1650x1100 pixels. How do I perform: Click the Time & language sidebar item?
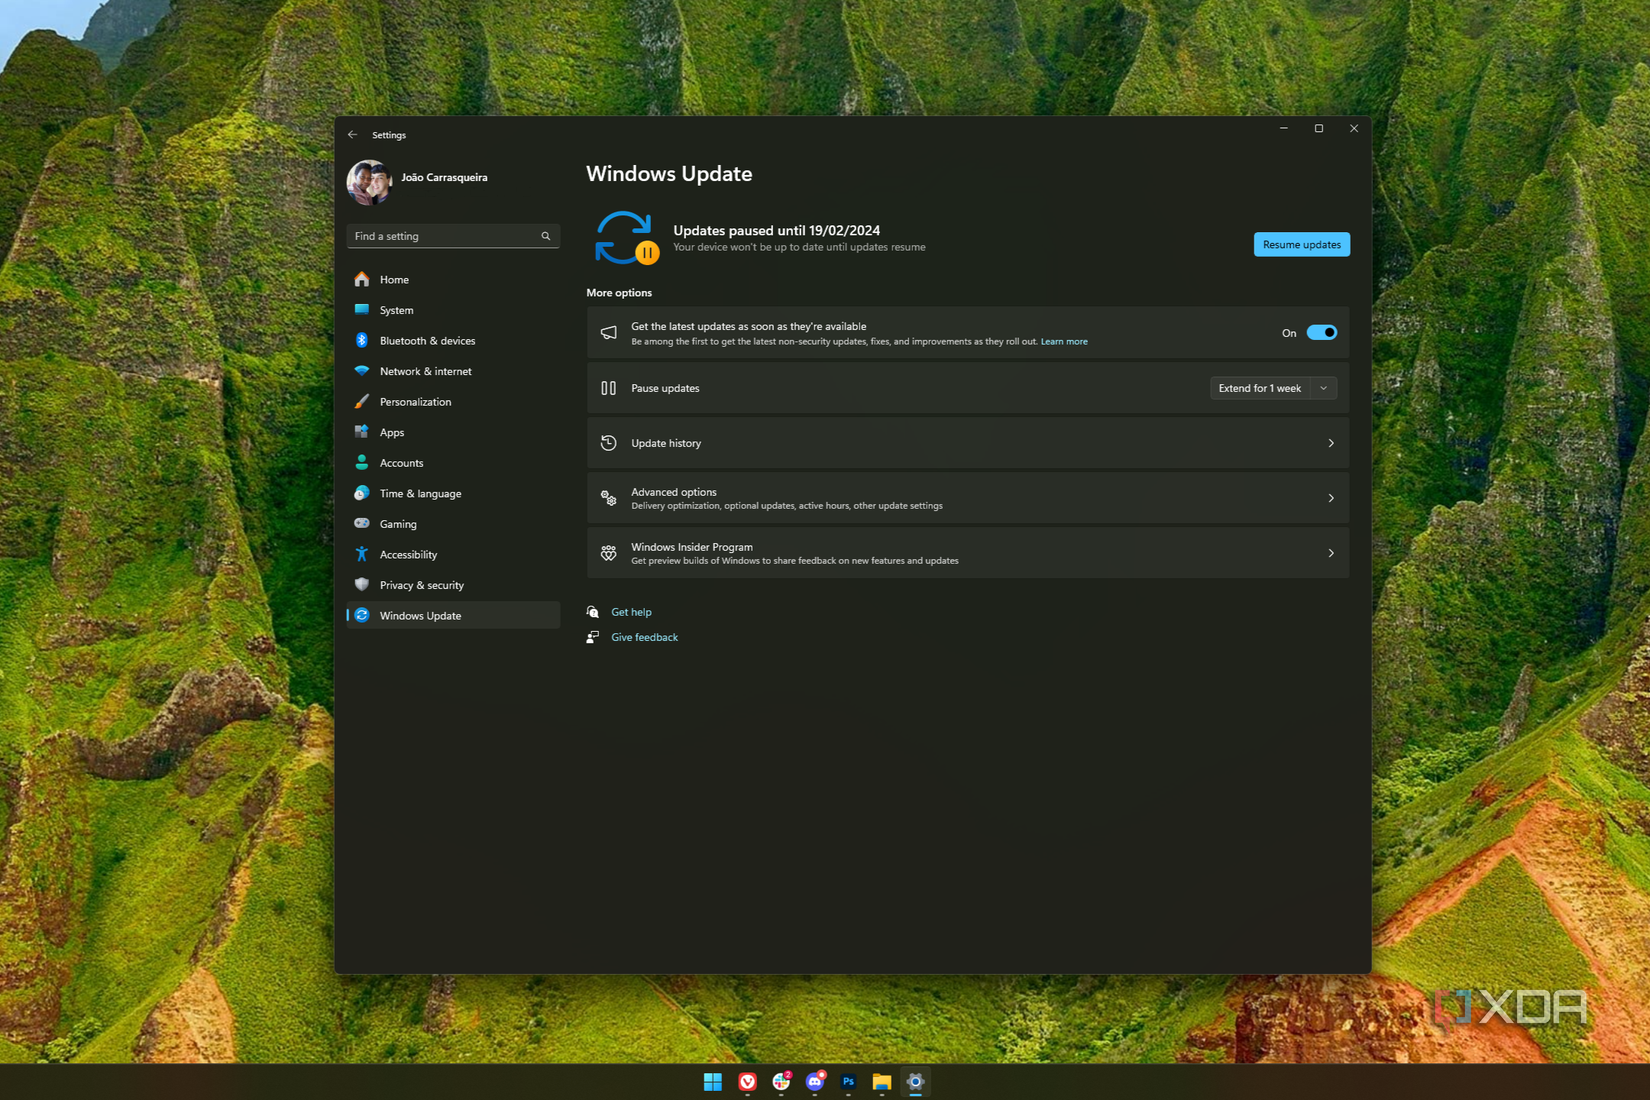click(420, 493)
